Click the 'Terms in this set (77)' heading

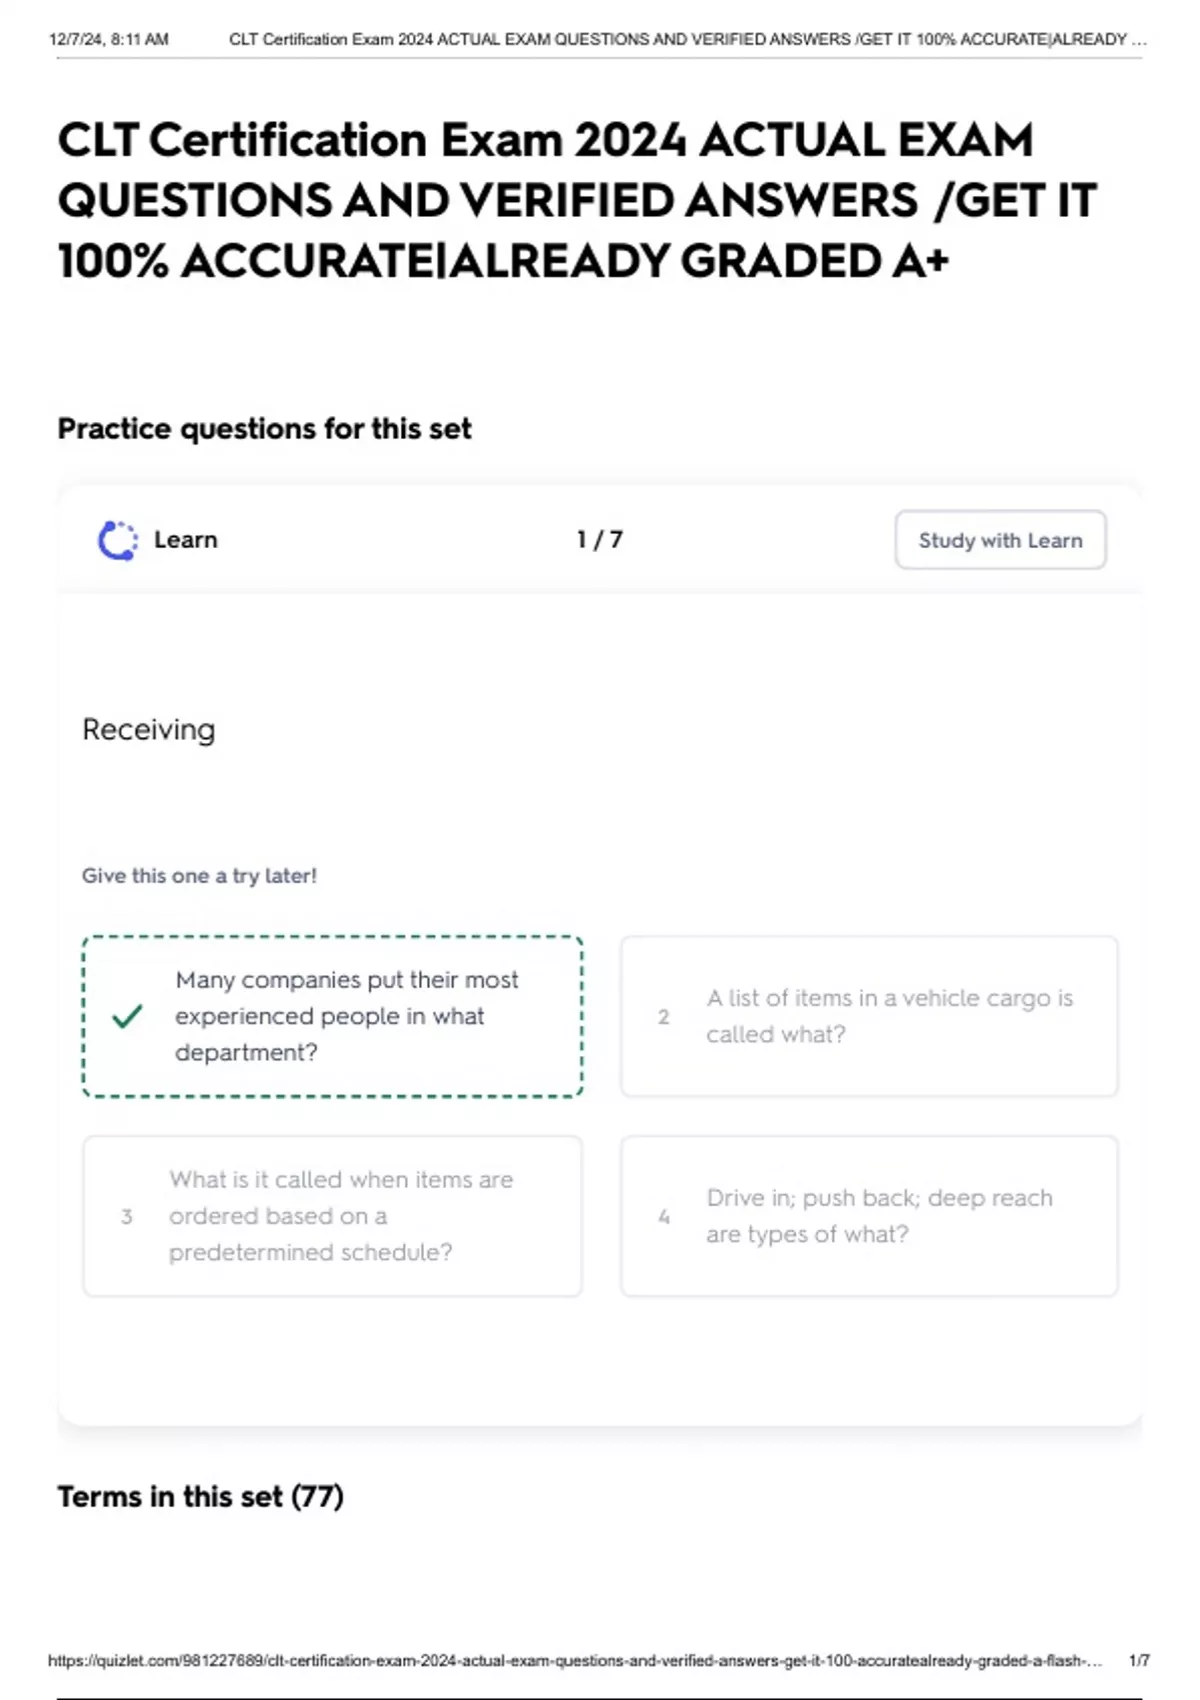coord(200,1497)
